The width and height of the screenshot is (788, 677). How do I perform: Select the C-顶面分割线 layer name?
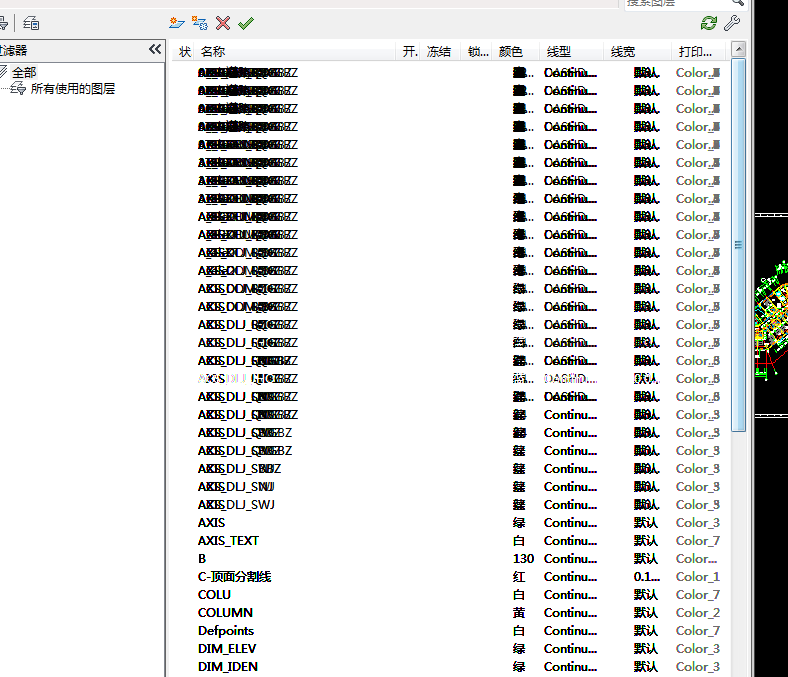click(x=235, y=576)
